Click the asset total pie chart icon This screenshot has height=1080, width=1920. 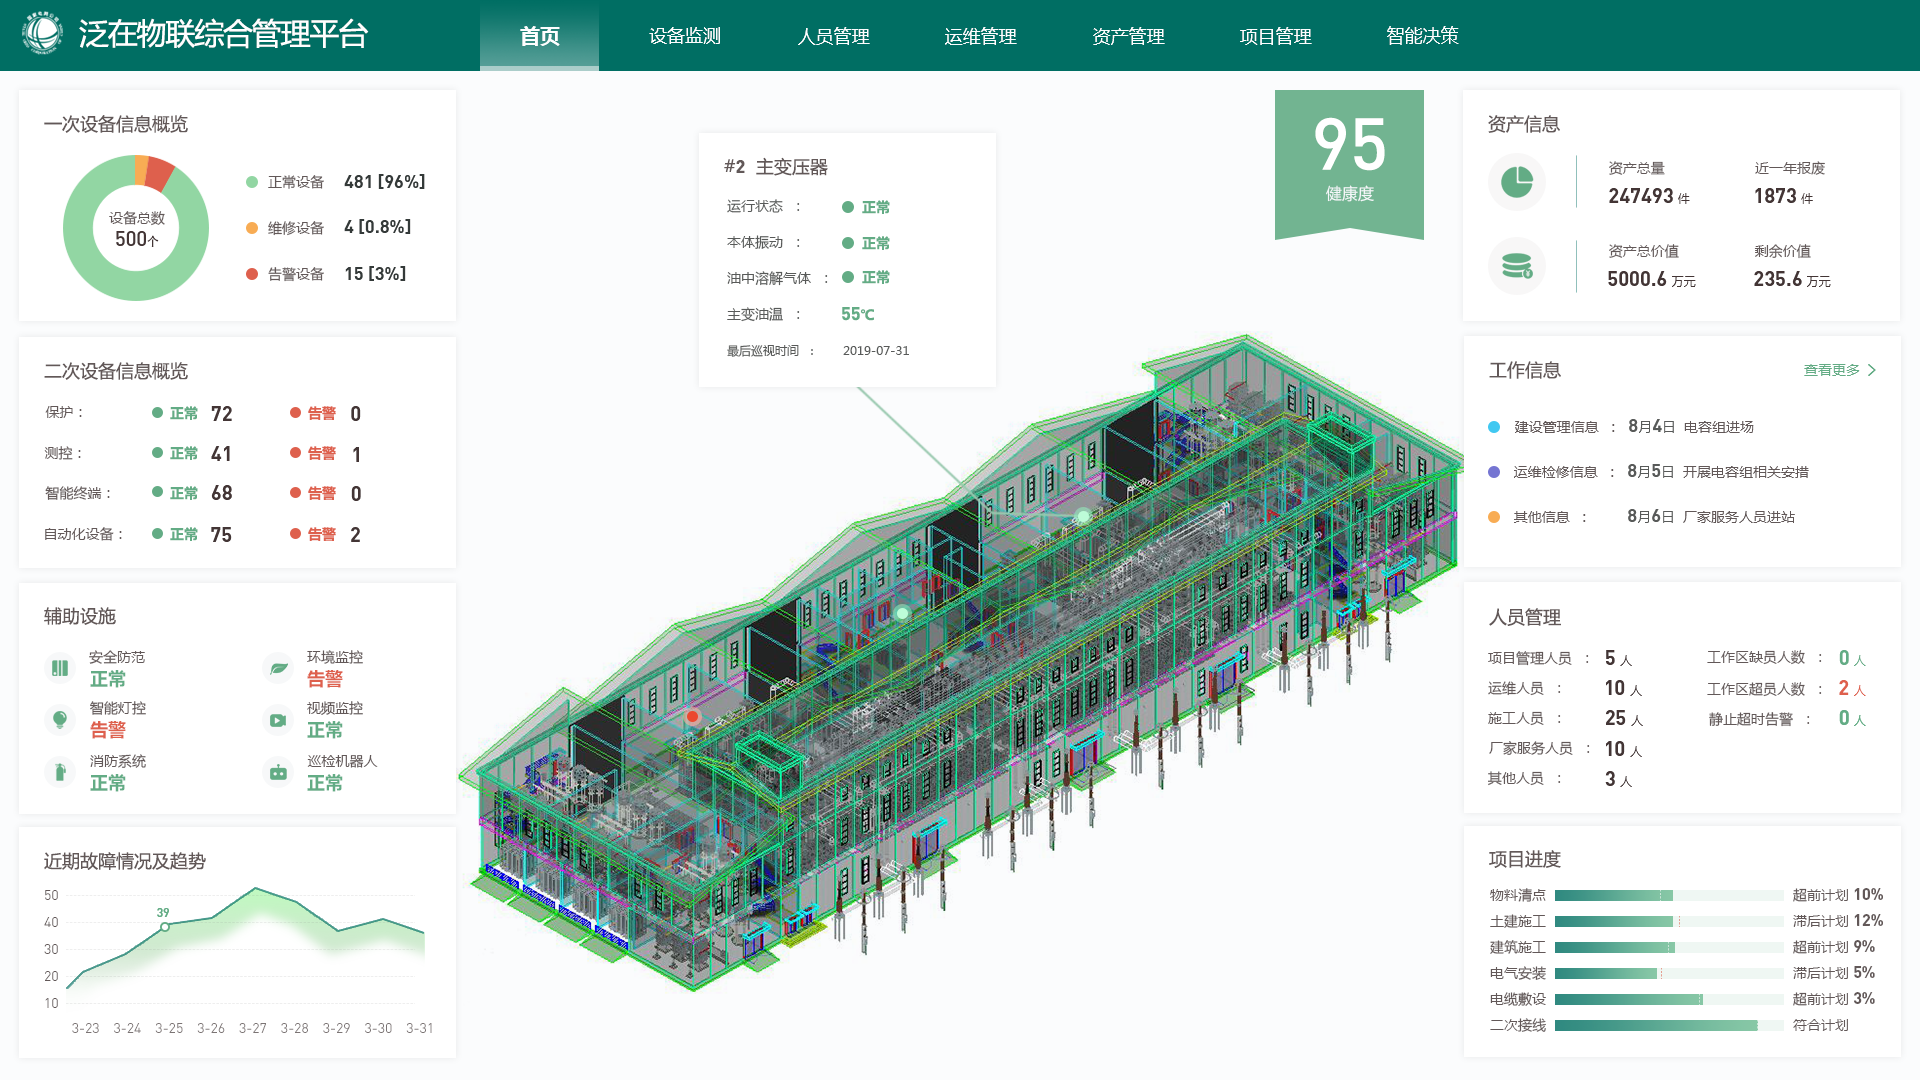pos(1516,182)
